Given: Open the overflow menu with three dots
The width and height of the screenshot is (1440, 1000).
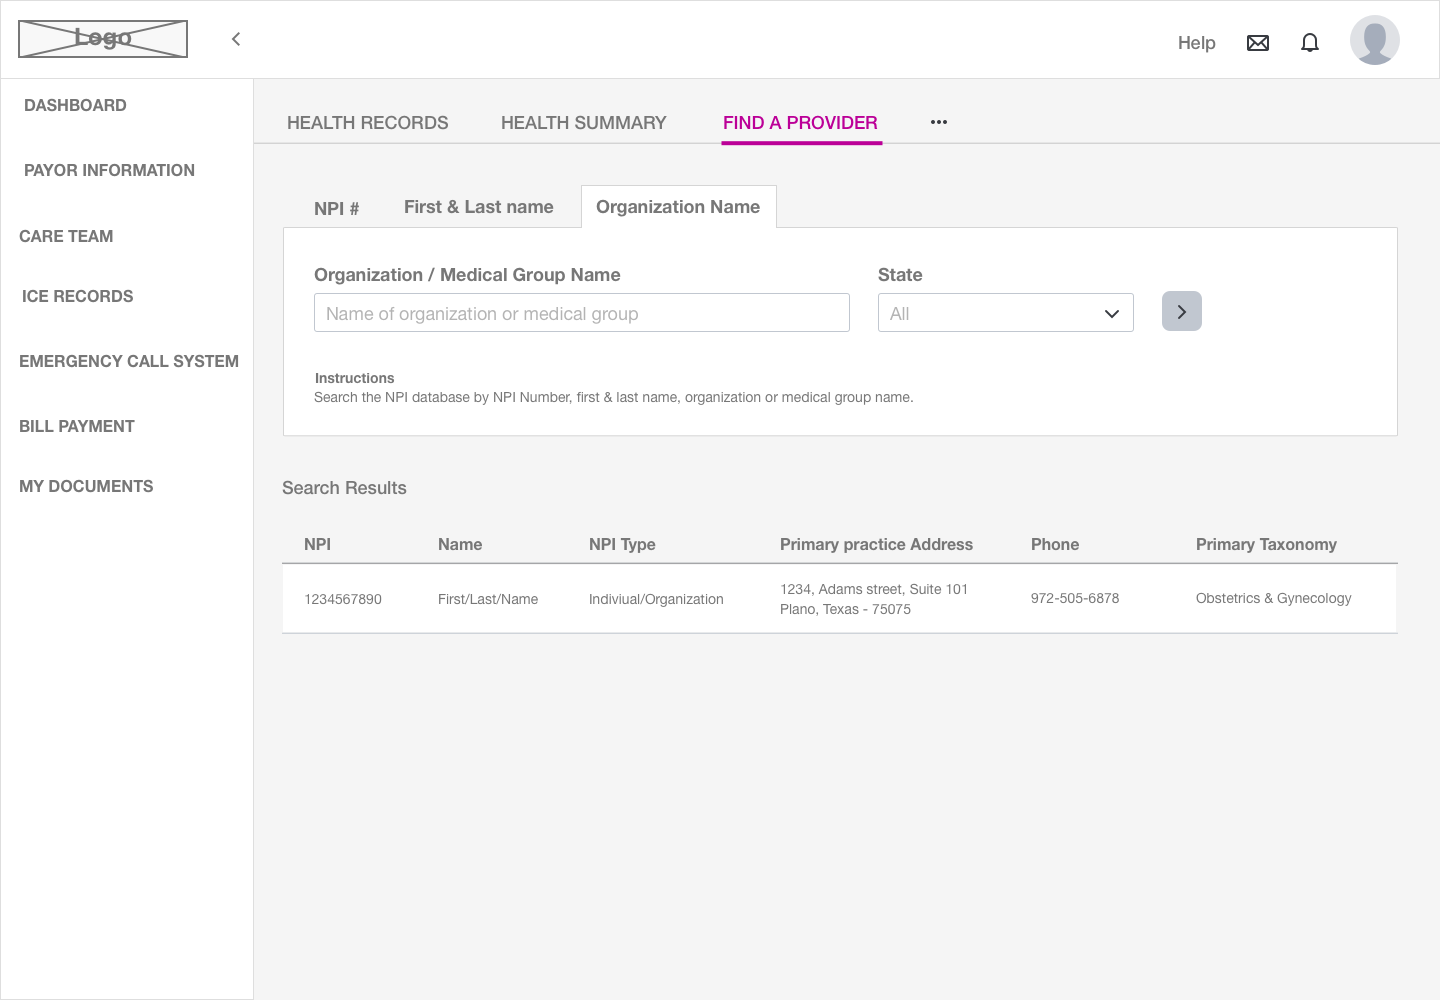Looking at the screenshot, I should tap(938, 122).
